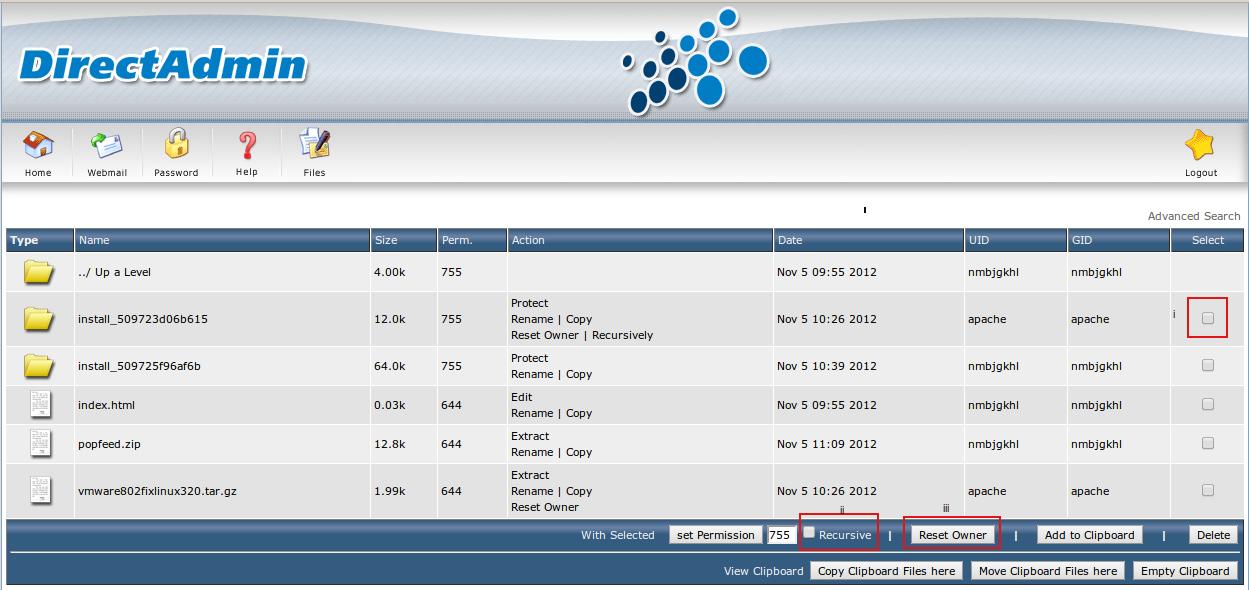Sort the file list by UID column
Image resolution: width=1249 pixels, height=590 pixels.
tap(978, 240)
